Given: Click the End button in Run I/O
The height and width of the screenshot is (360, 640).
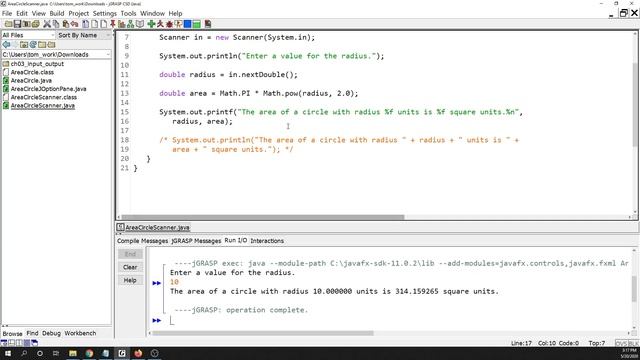Looking at the screenshot, I should [x=130, y=254].
